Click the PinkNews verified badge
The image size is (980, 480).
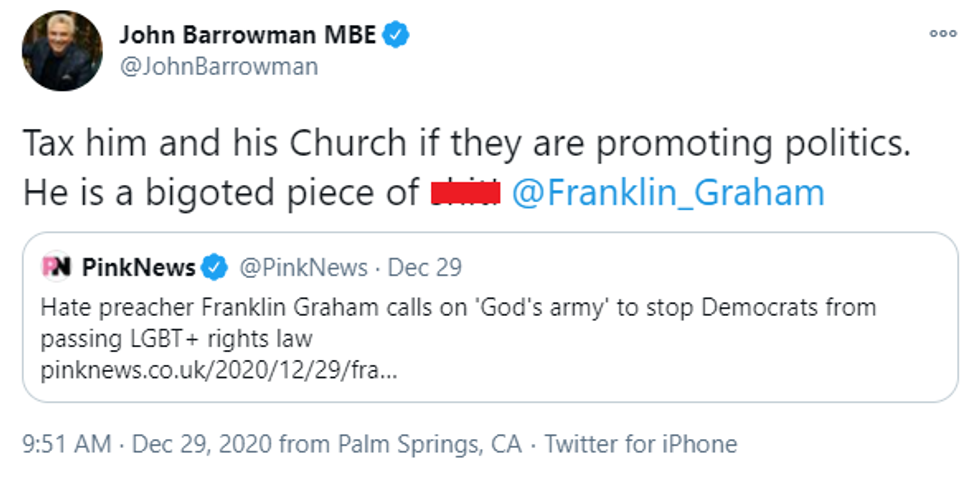coord(214,268)
